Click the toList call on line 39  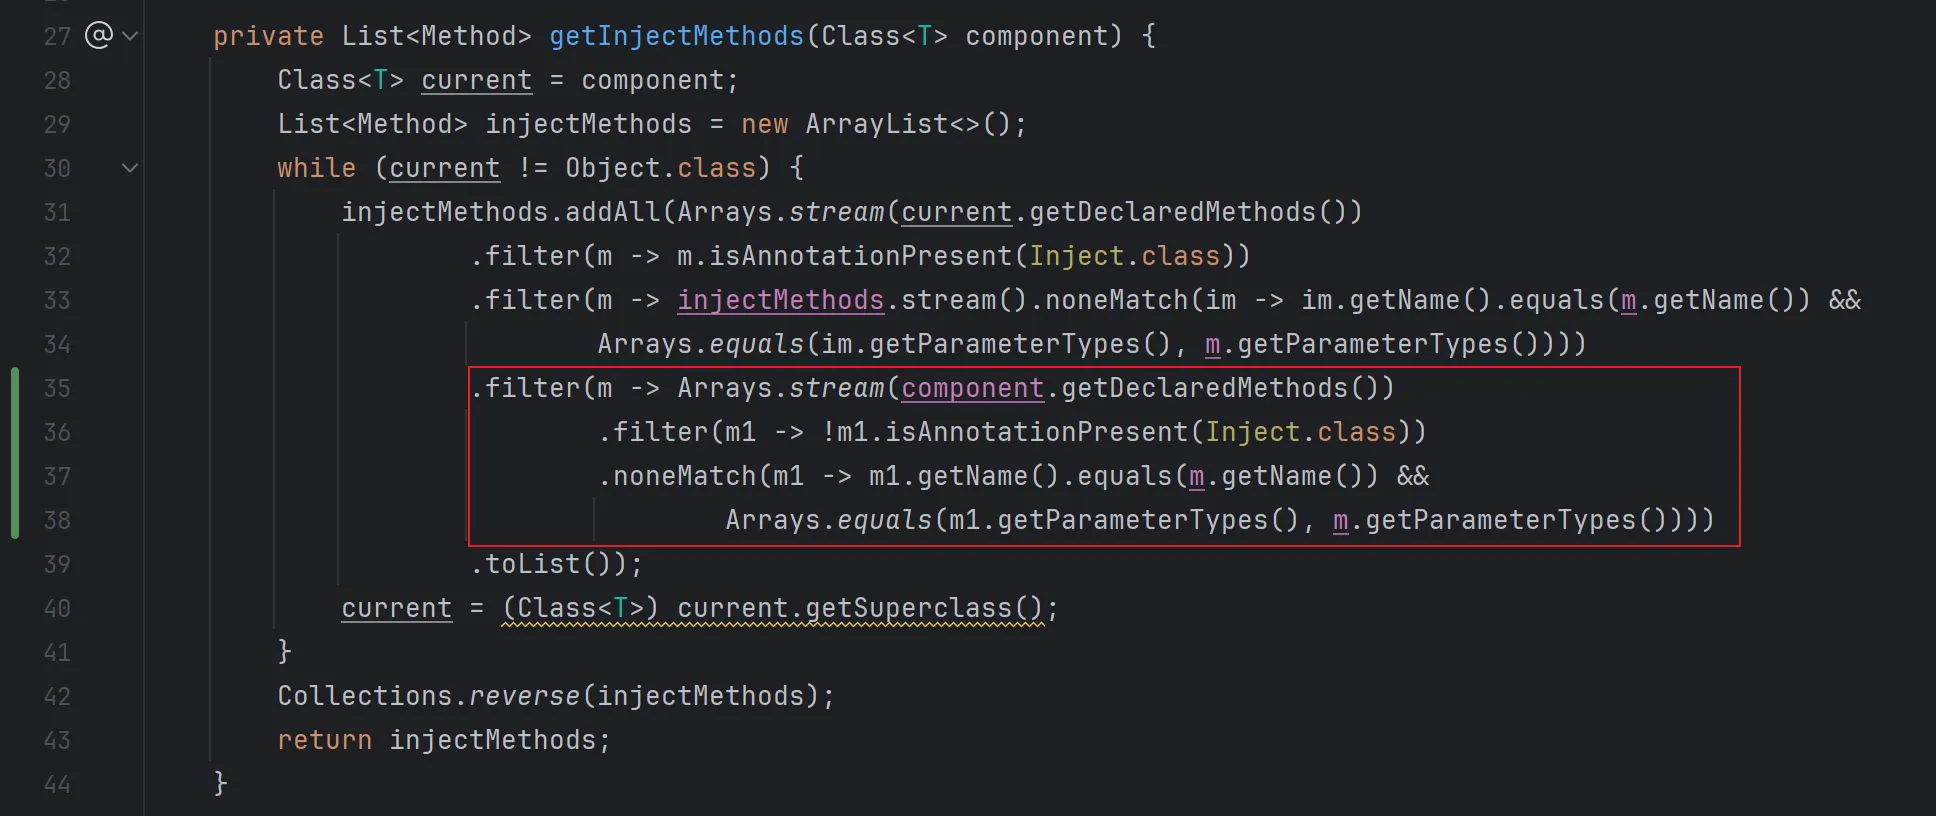(x=532, y=564)
